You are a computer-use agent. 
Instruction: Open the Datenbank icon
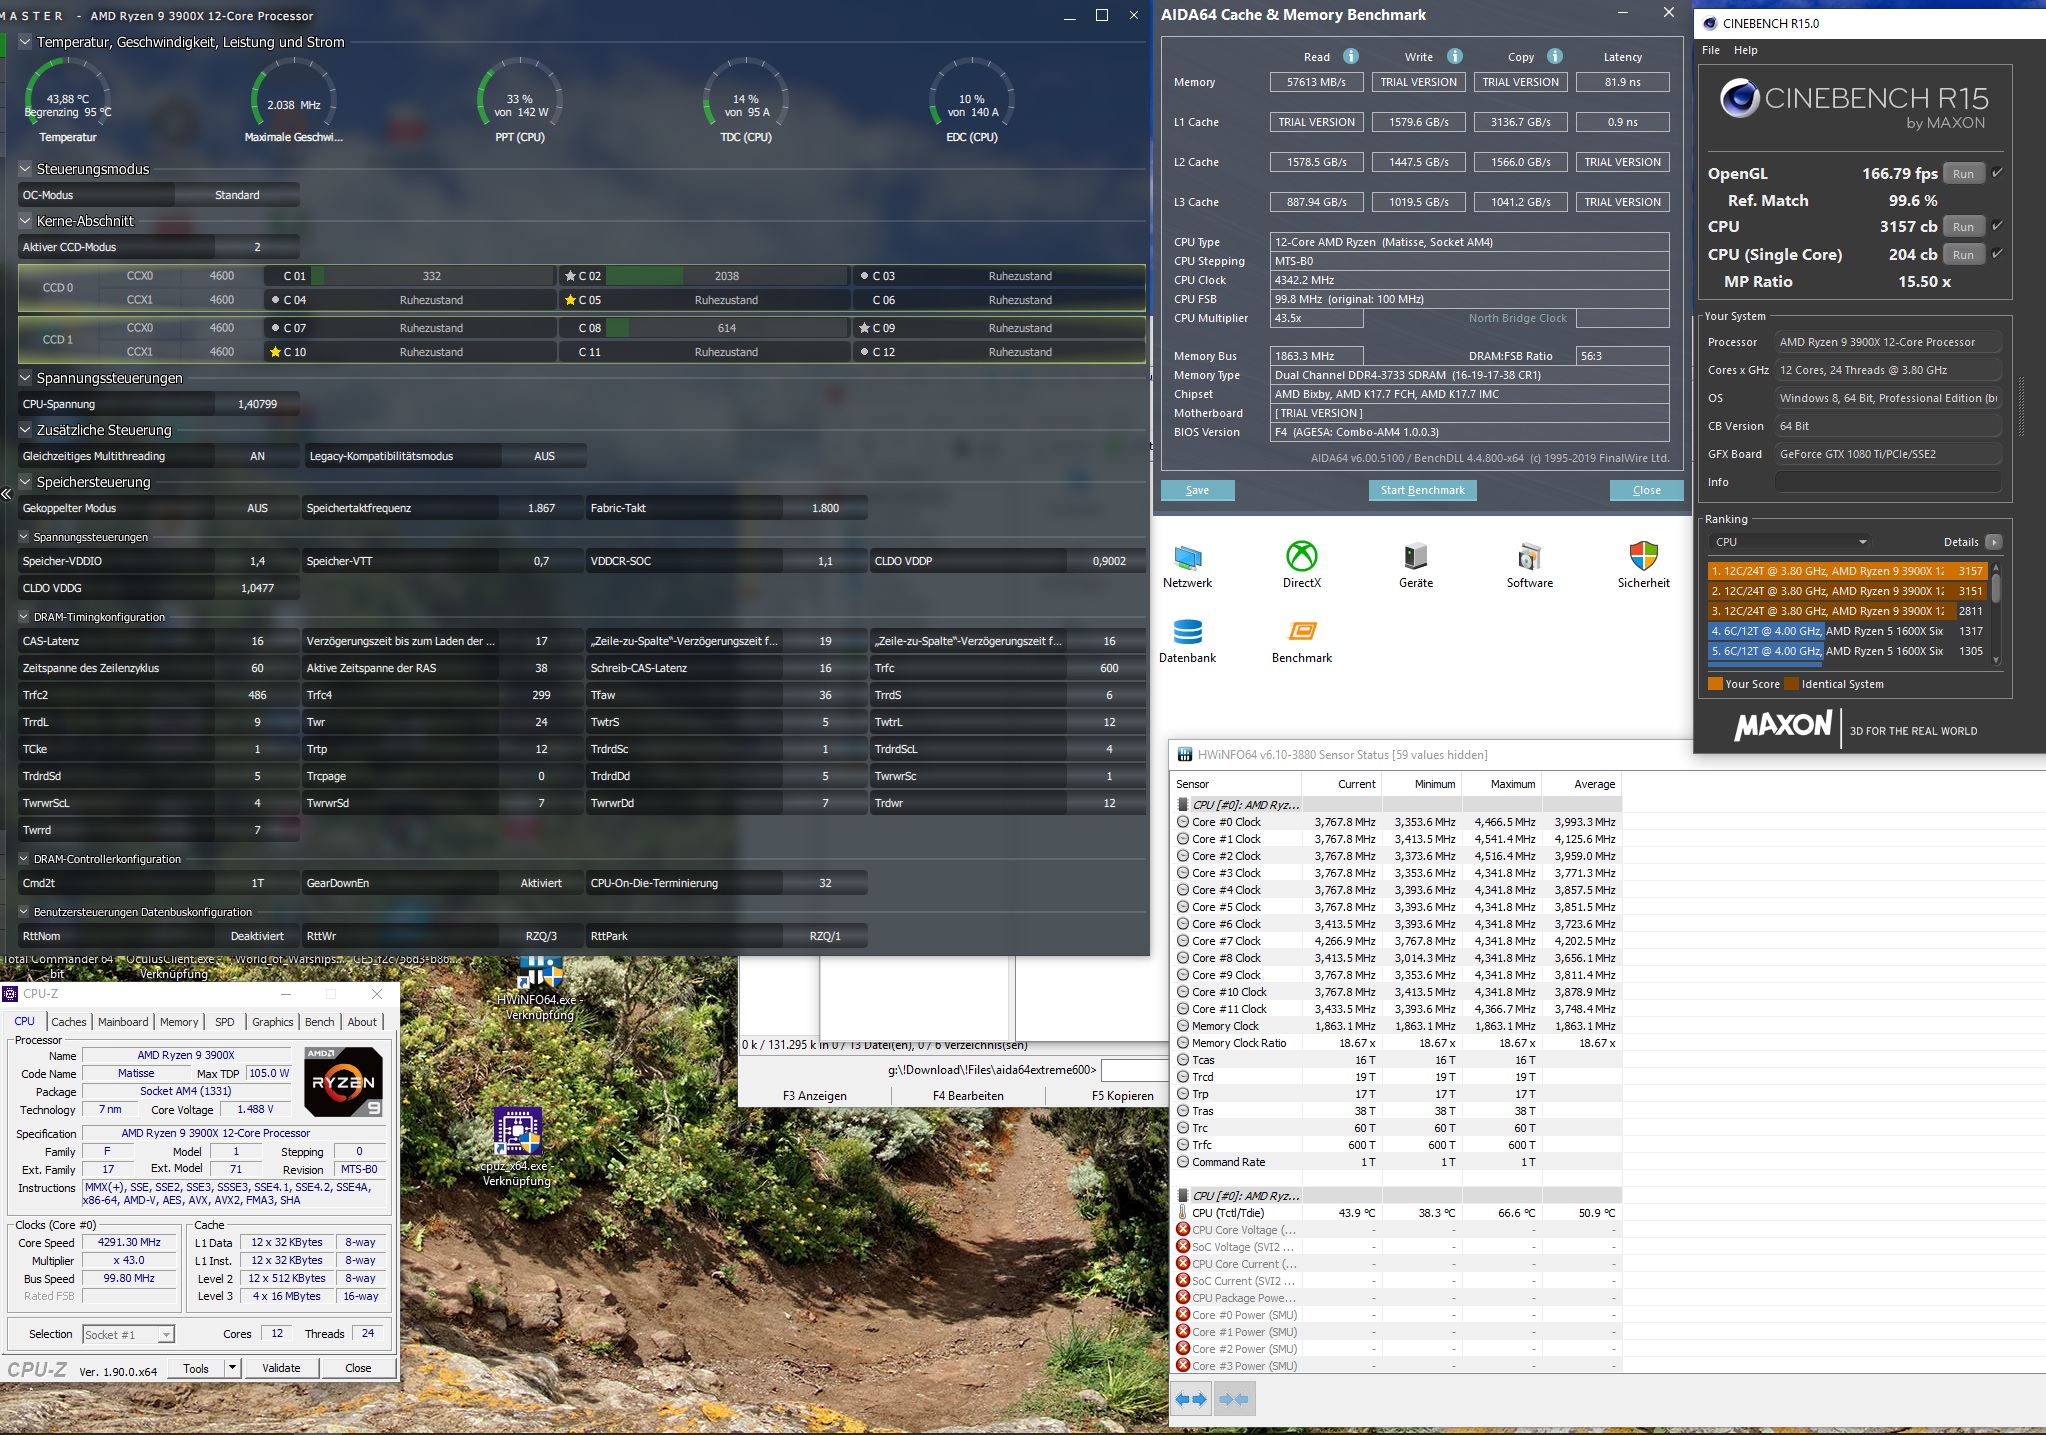click(1187, 633)
